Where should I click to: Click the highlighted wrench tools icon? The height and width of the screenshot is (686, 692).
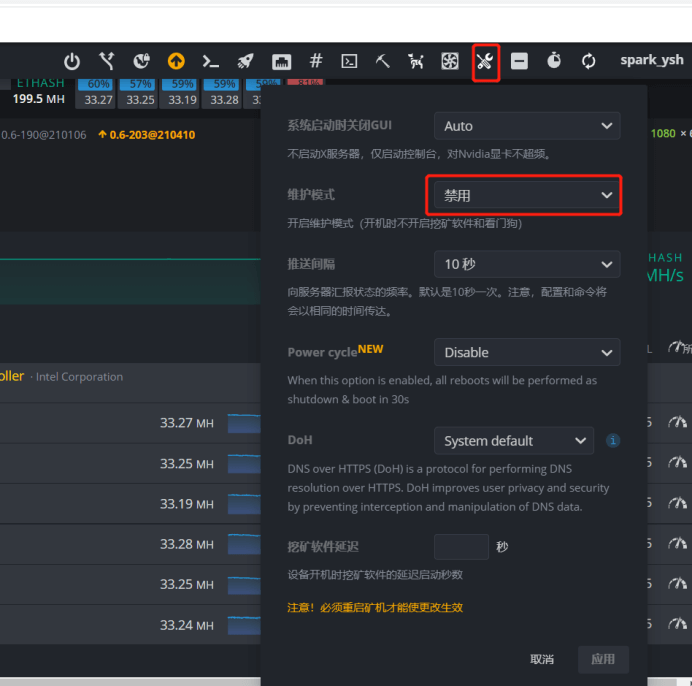[x=485, y=61]
